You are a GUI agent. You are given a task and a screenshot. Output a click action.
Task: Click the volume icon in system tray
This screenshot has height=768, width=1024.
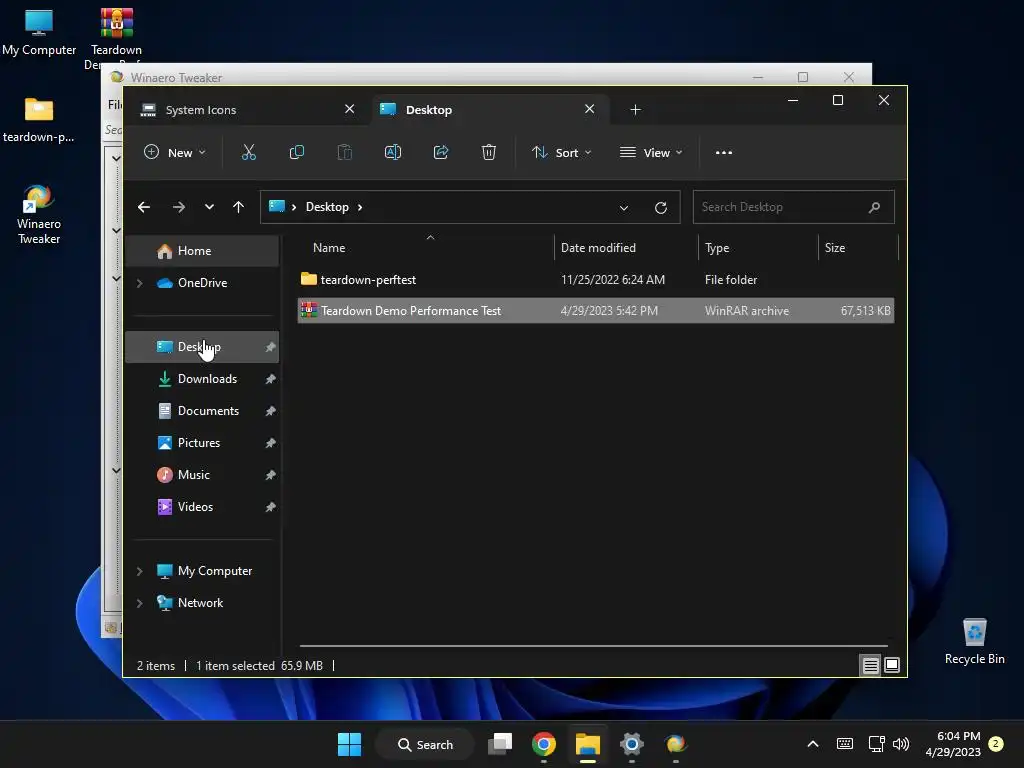901,744
